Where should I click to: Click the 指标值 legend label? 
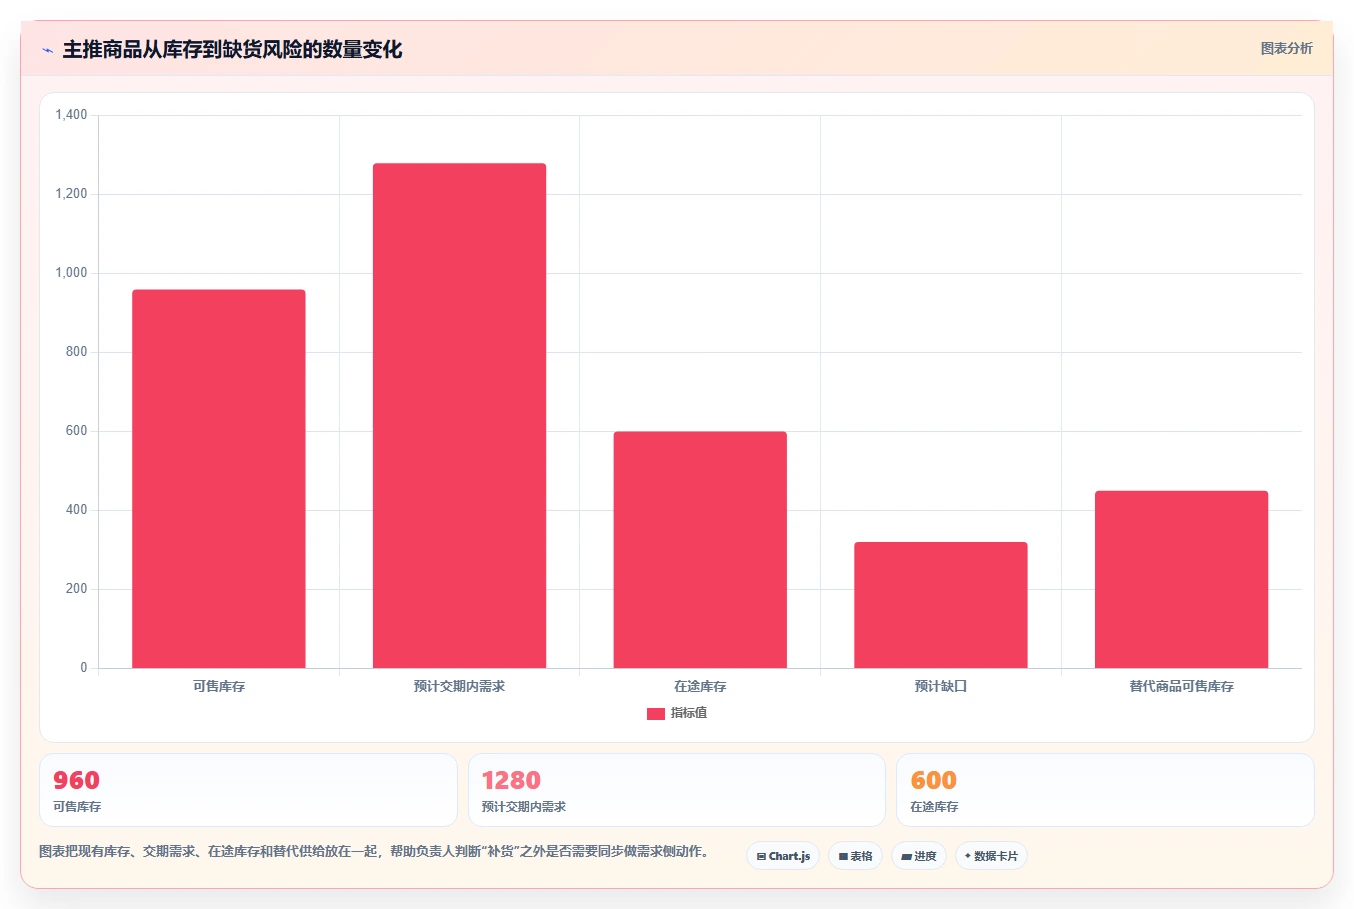click(689, 713)
